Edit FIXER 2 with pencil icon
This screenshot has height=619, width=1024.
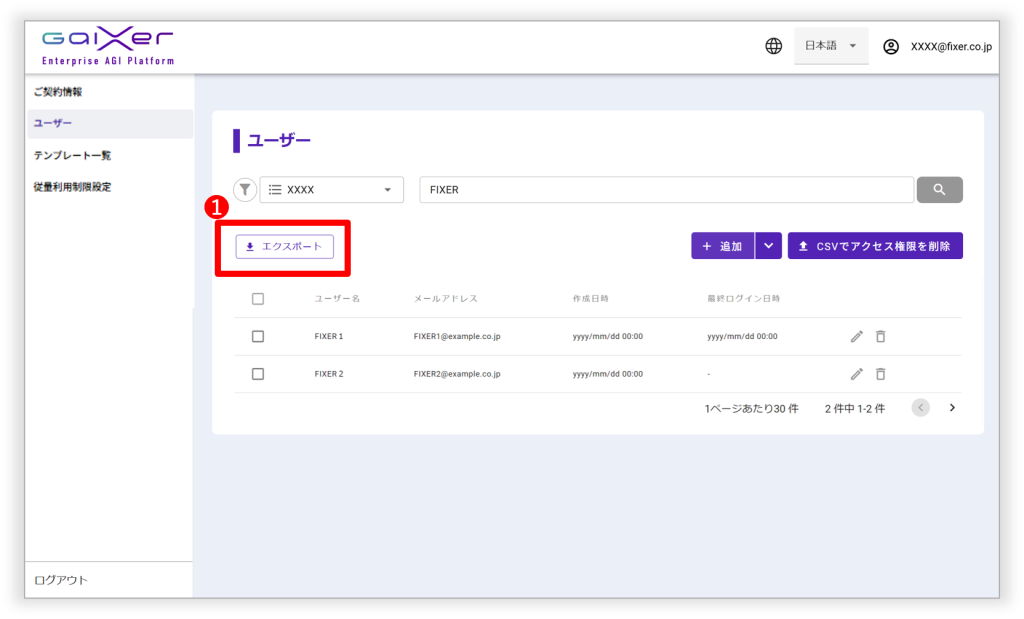coord(856,374)
